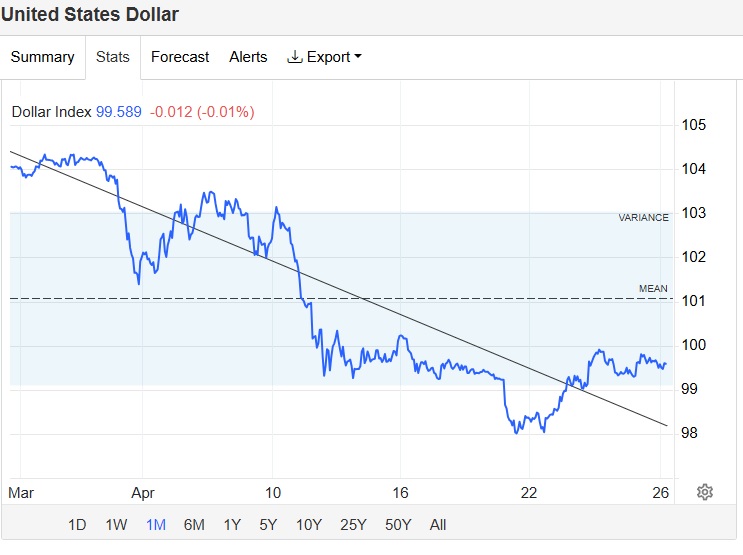Open the Stats tab

point(113,57)
